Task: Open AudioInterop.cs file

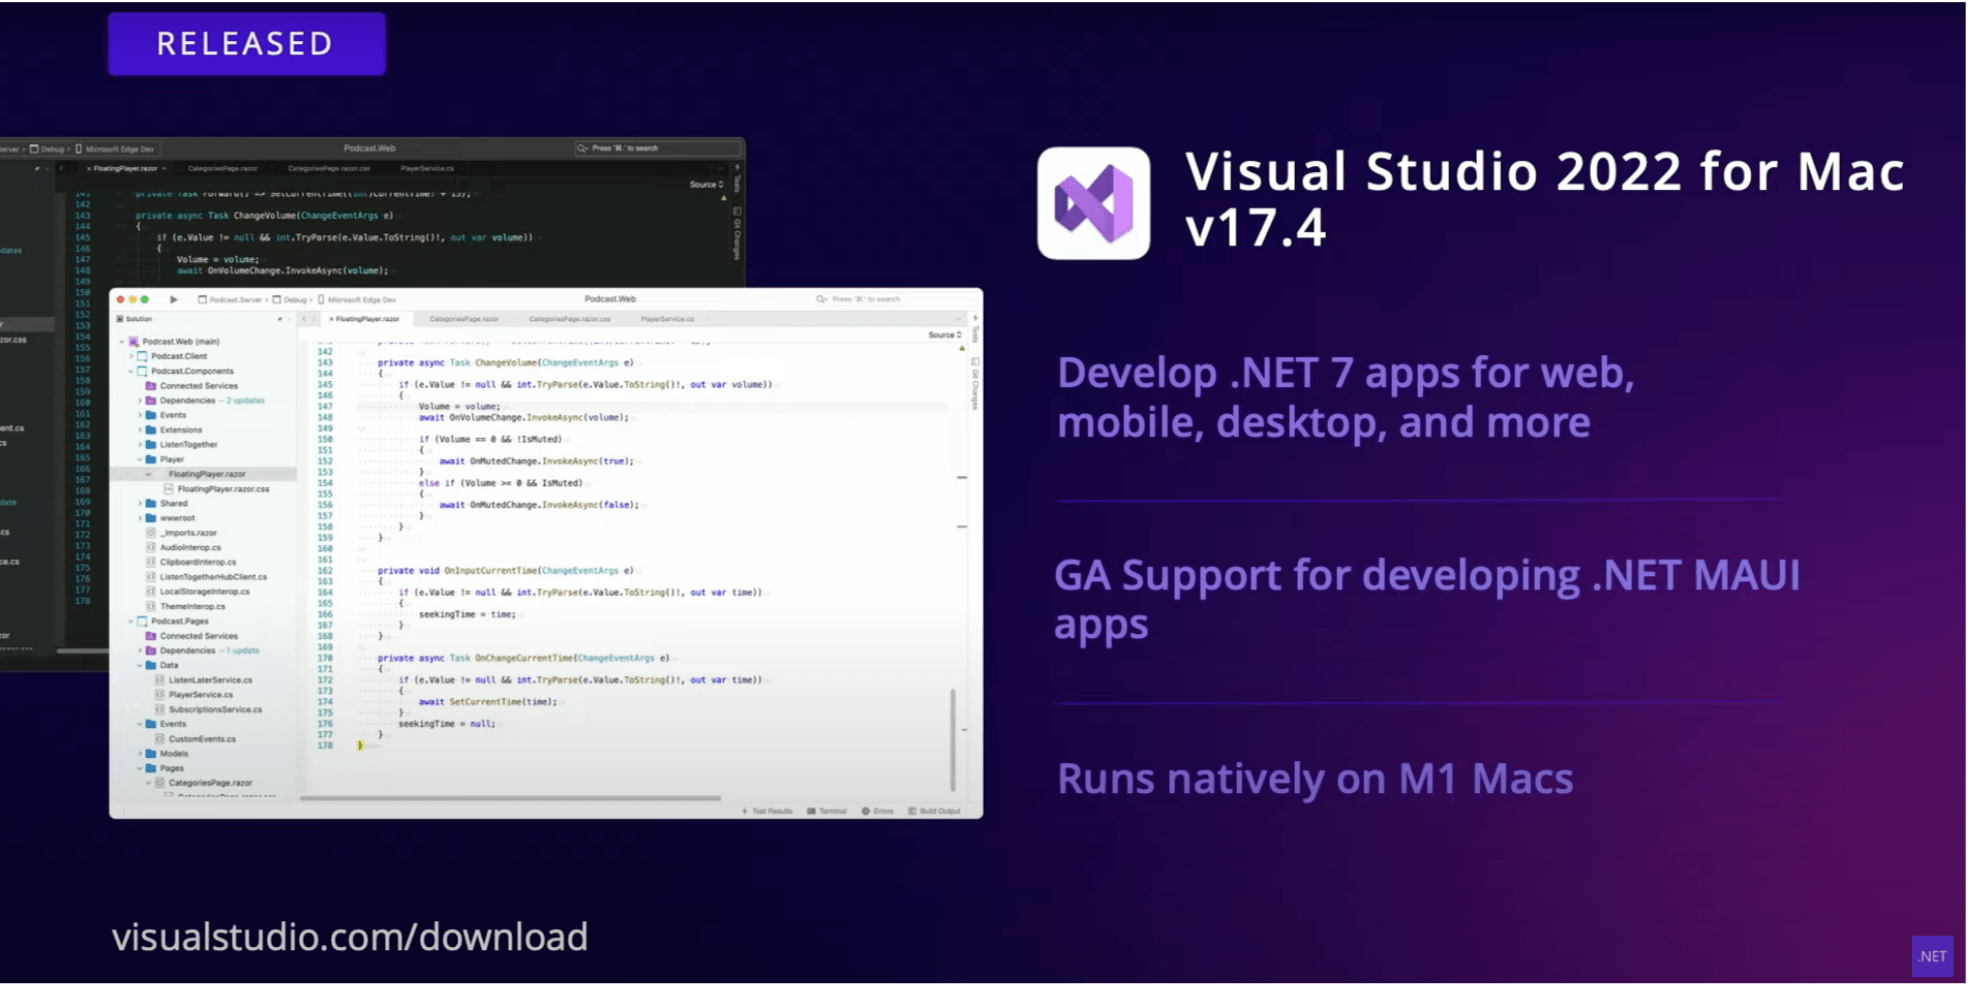Action: pos(184,548)
